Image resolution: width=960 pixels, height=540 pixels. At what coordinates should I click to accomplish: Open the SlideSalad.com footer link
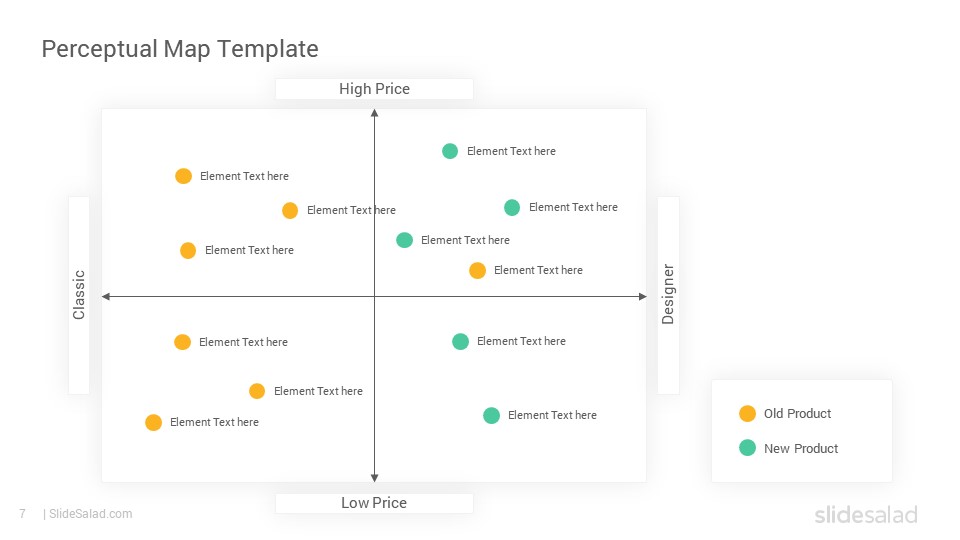coord(91,514)
